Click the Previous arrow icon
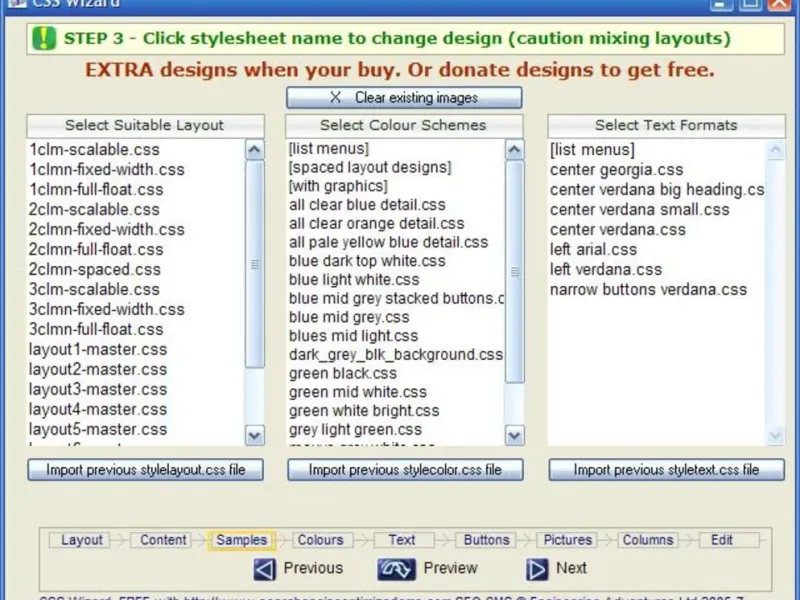This screenshot has width=800, height=600. (264, 569)
